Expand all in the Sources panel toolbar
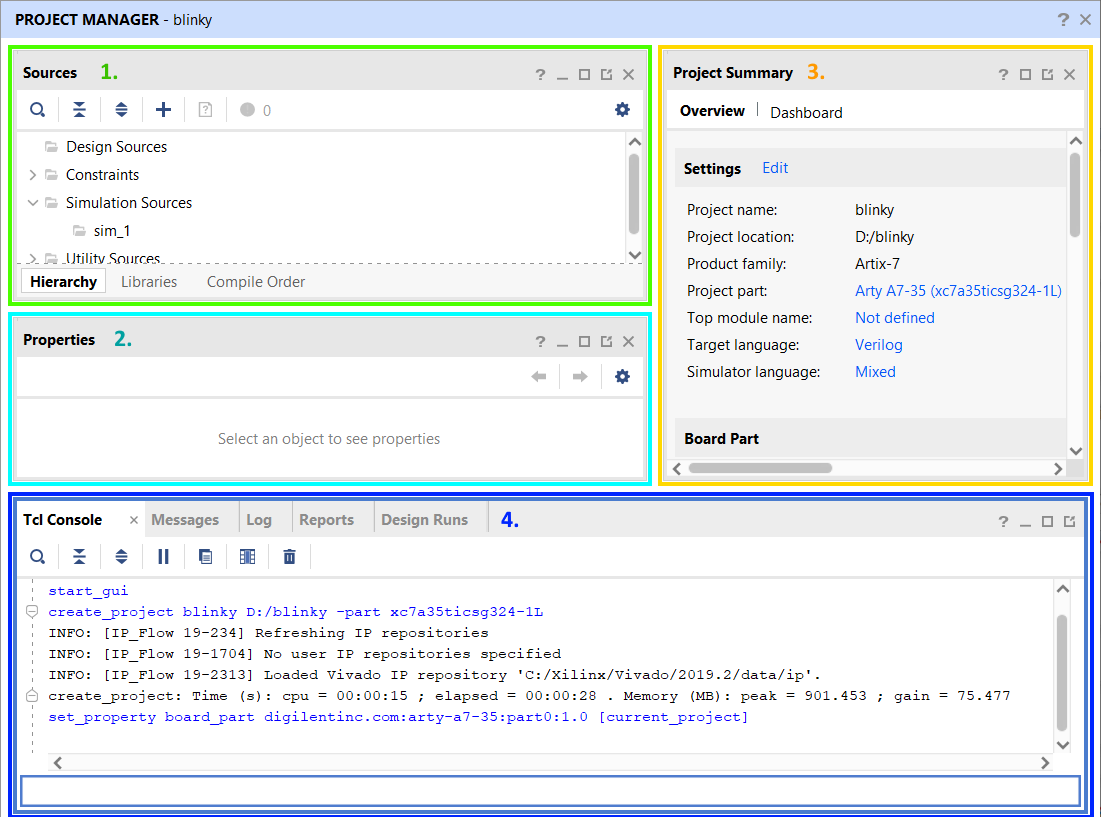The height and width of the screenshot is (817, 1101). 121,109
